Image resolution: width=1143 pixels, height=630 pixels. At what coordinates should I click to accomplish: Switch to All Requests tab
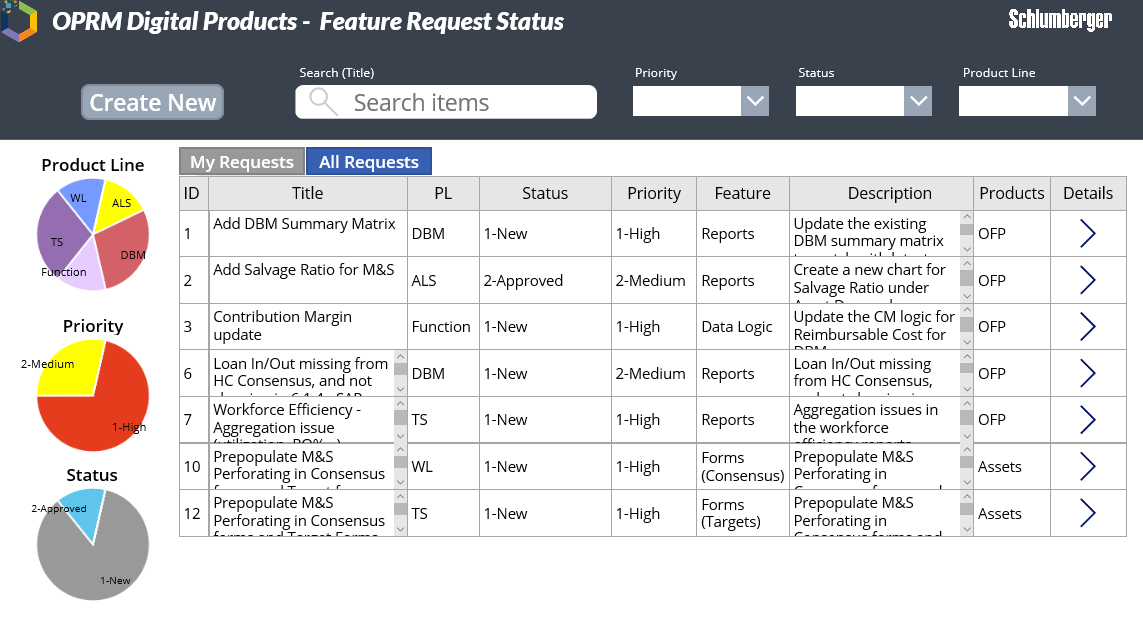pyautogui.click(x=369, y=162)
